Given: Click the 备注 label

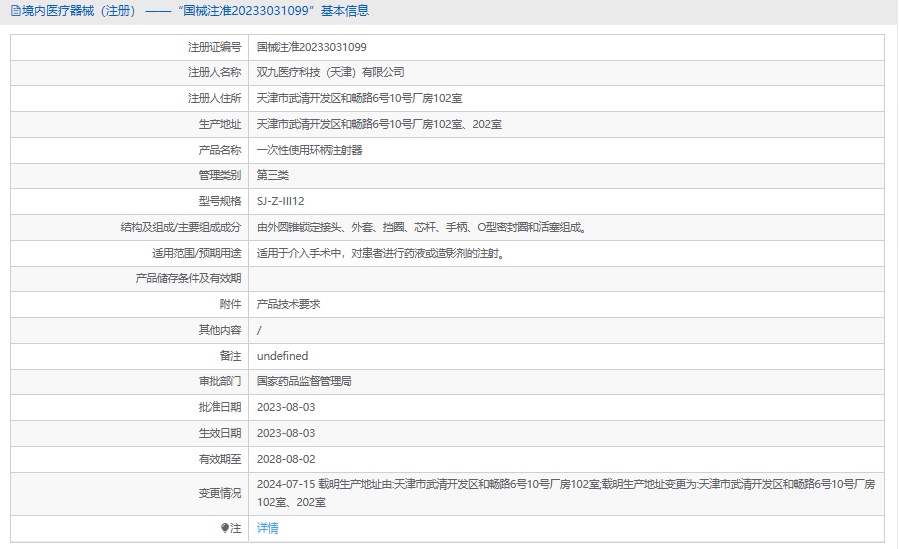Looking at the screenshot, I should 230,356.
